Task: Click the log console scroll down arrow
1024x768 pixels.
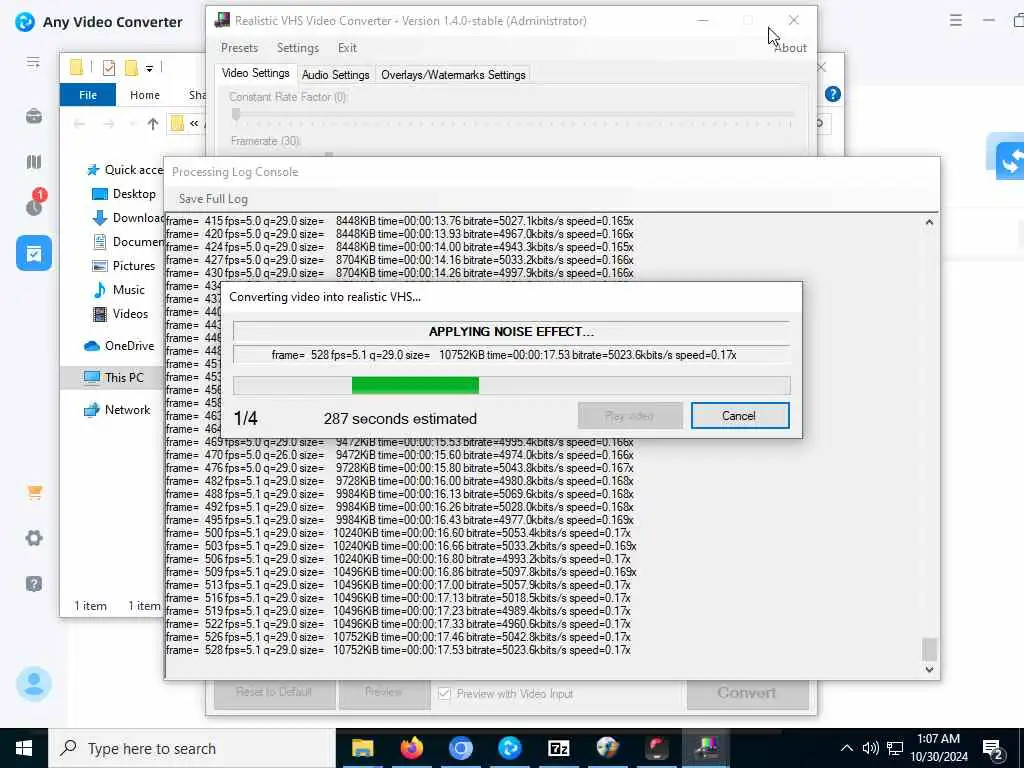Action: tap(929, 669)
